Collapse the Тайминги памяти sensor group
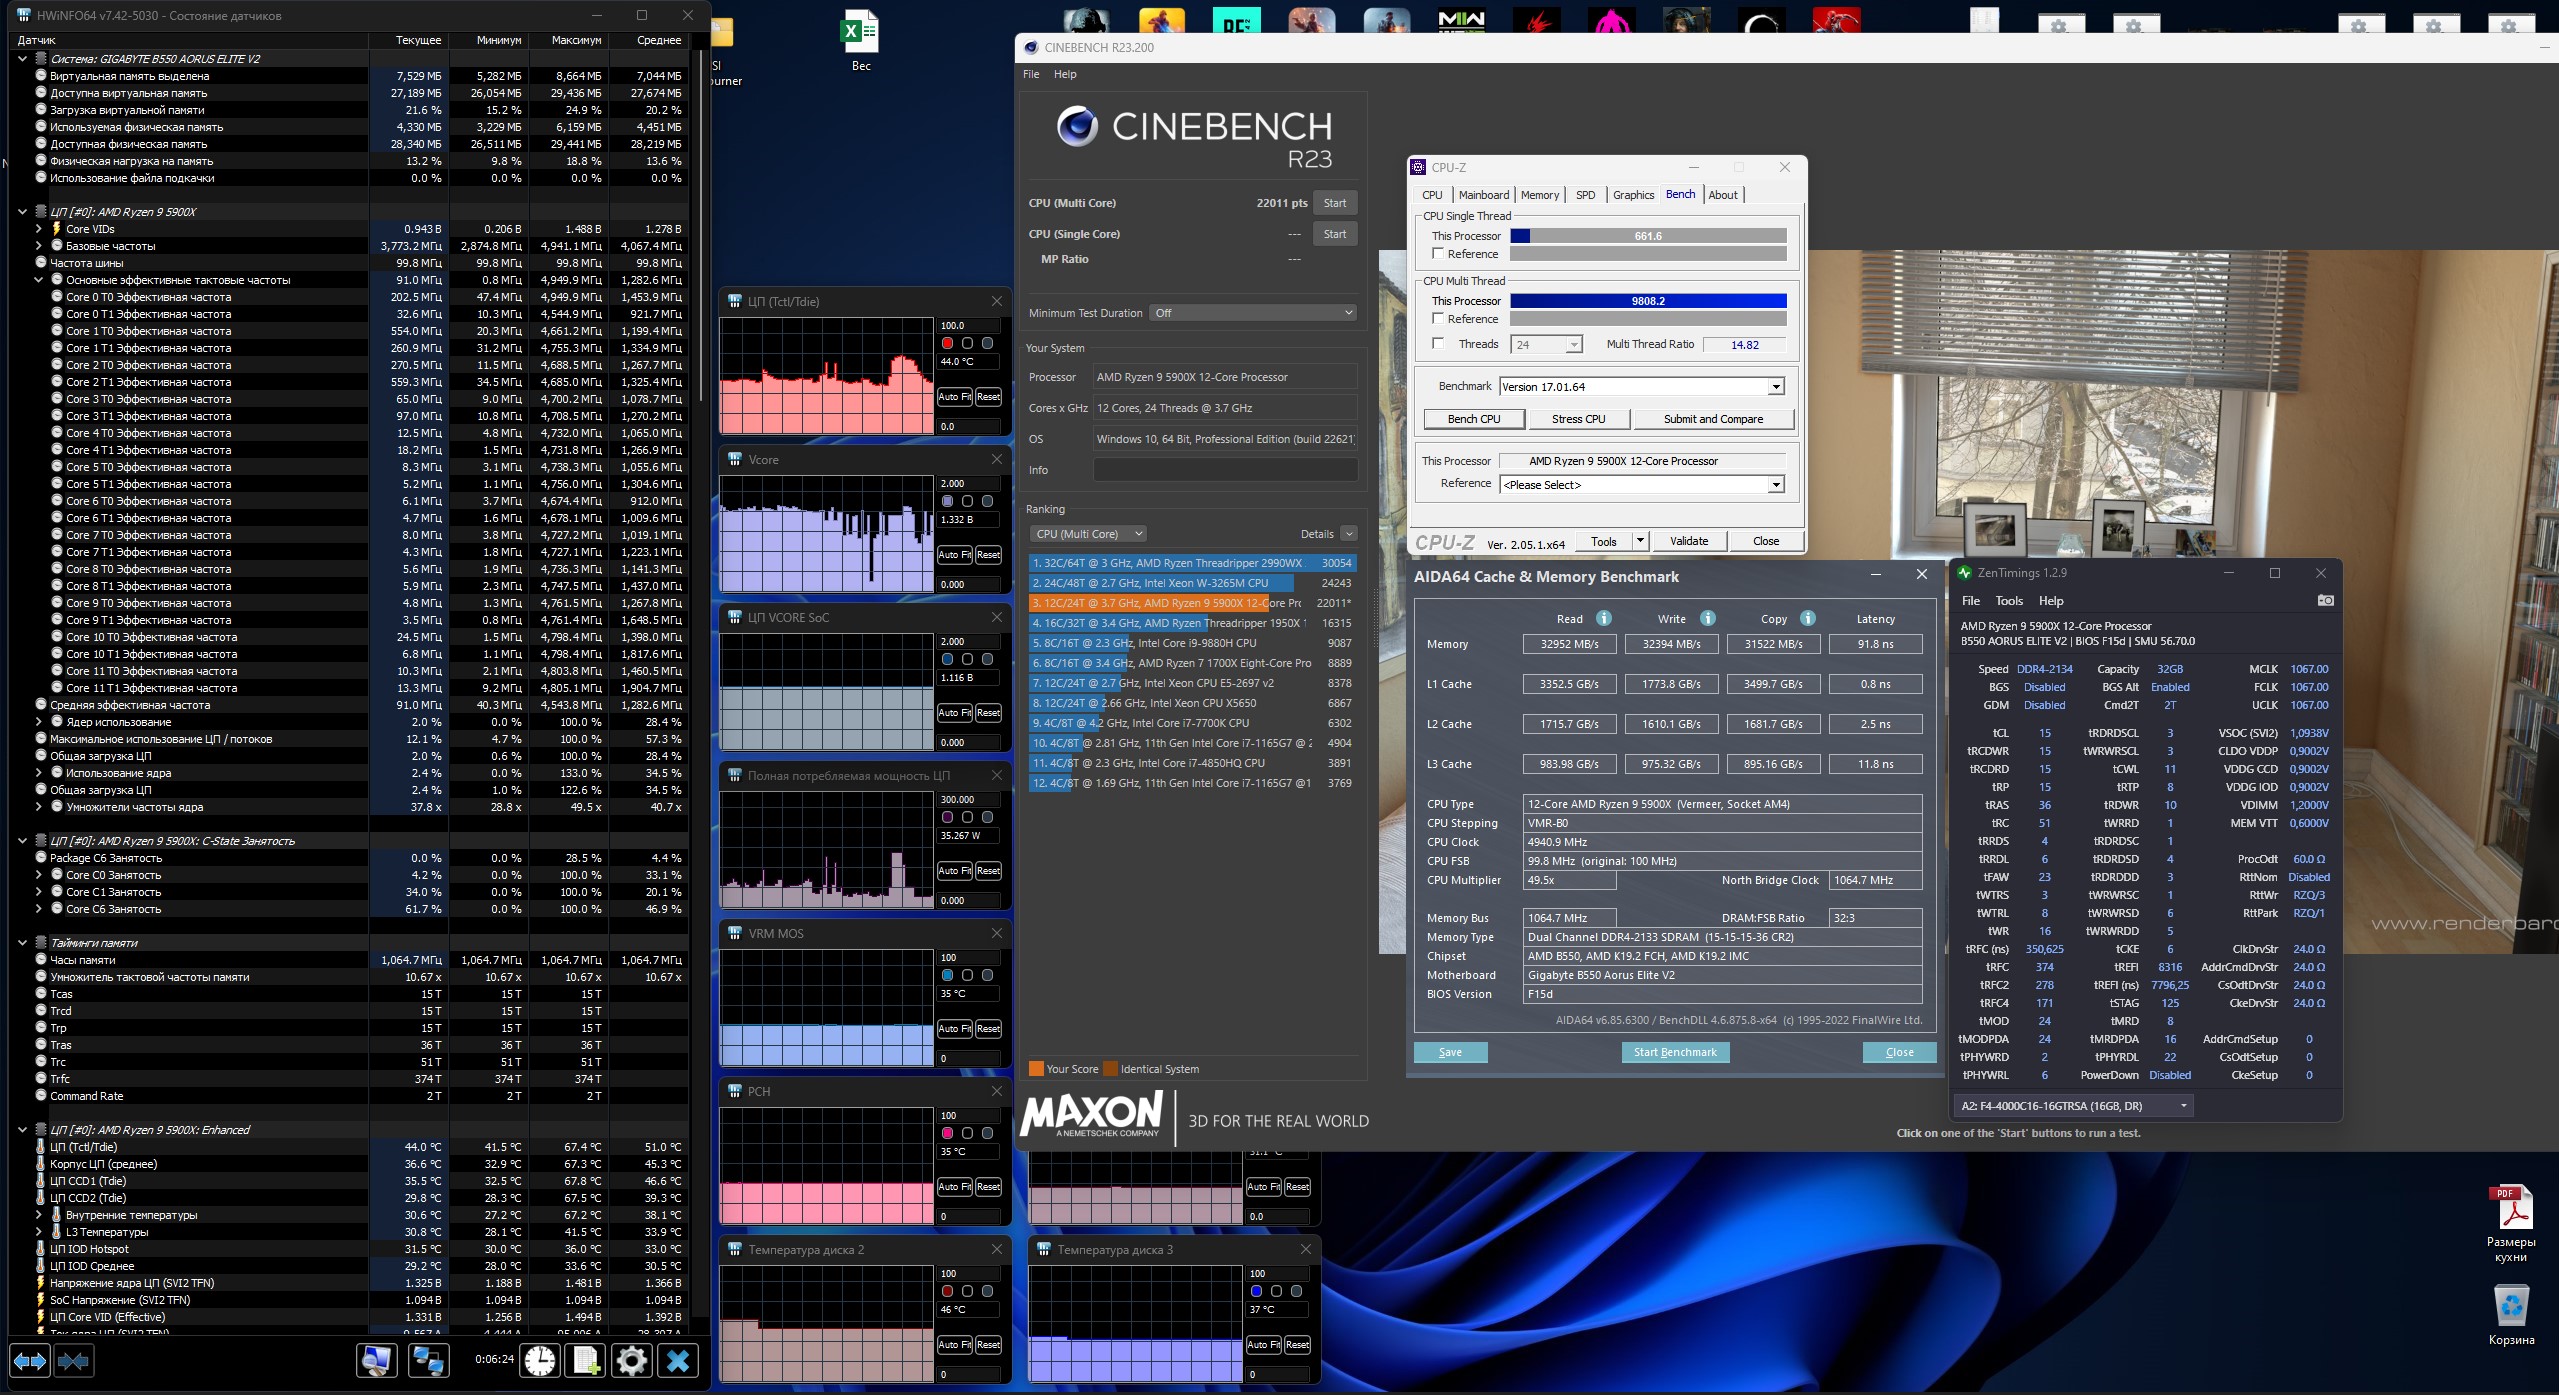 tap(22, 943)
